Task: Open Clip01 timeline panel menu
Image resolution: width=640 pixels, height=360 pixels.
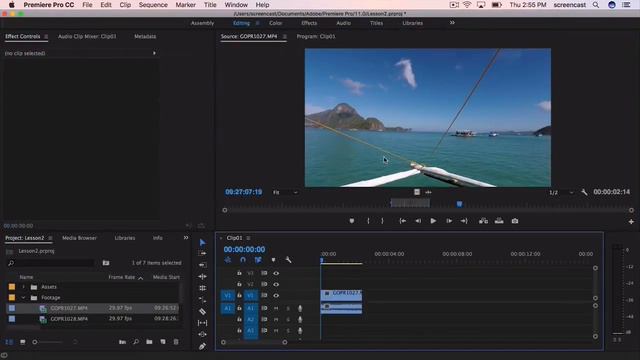Action: [x=248, y=238]
